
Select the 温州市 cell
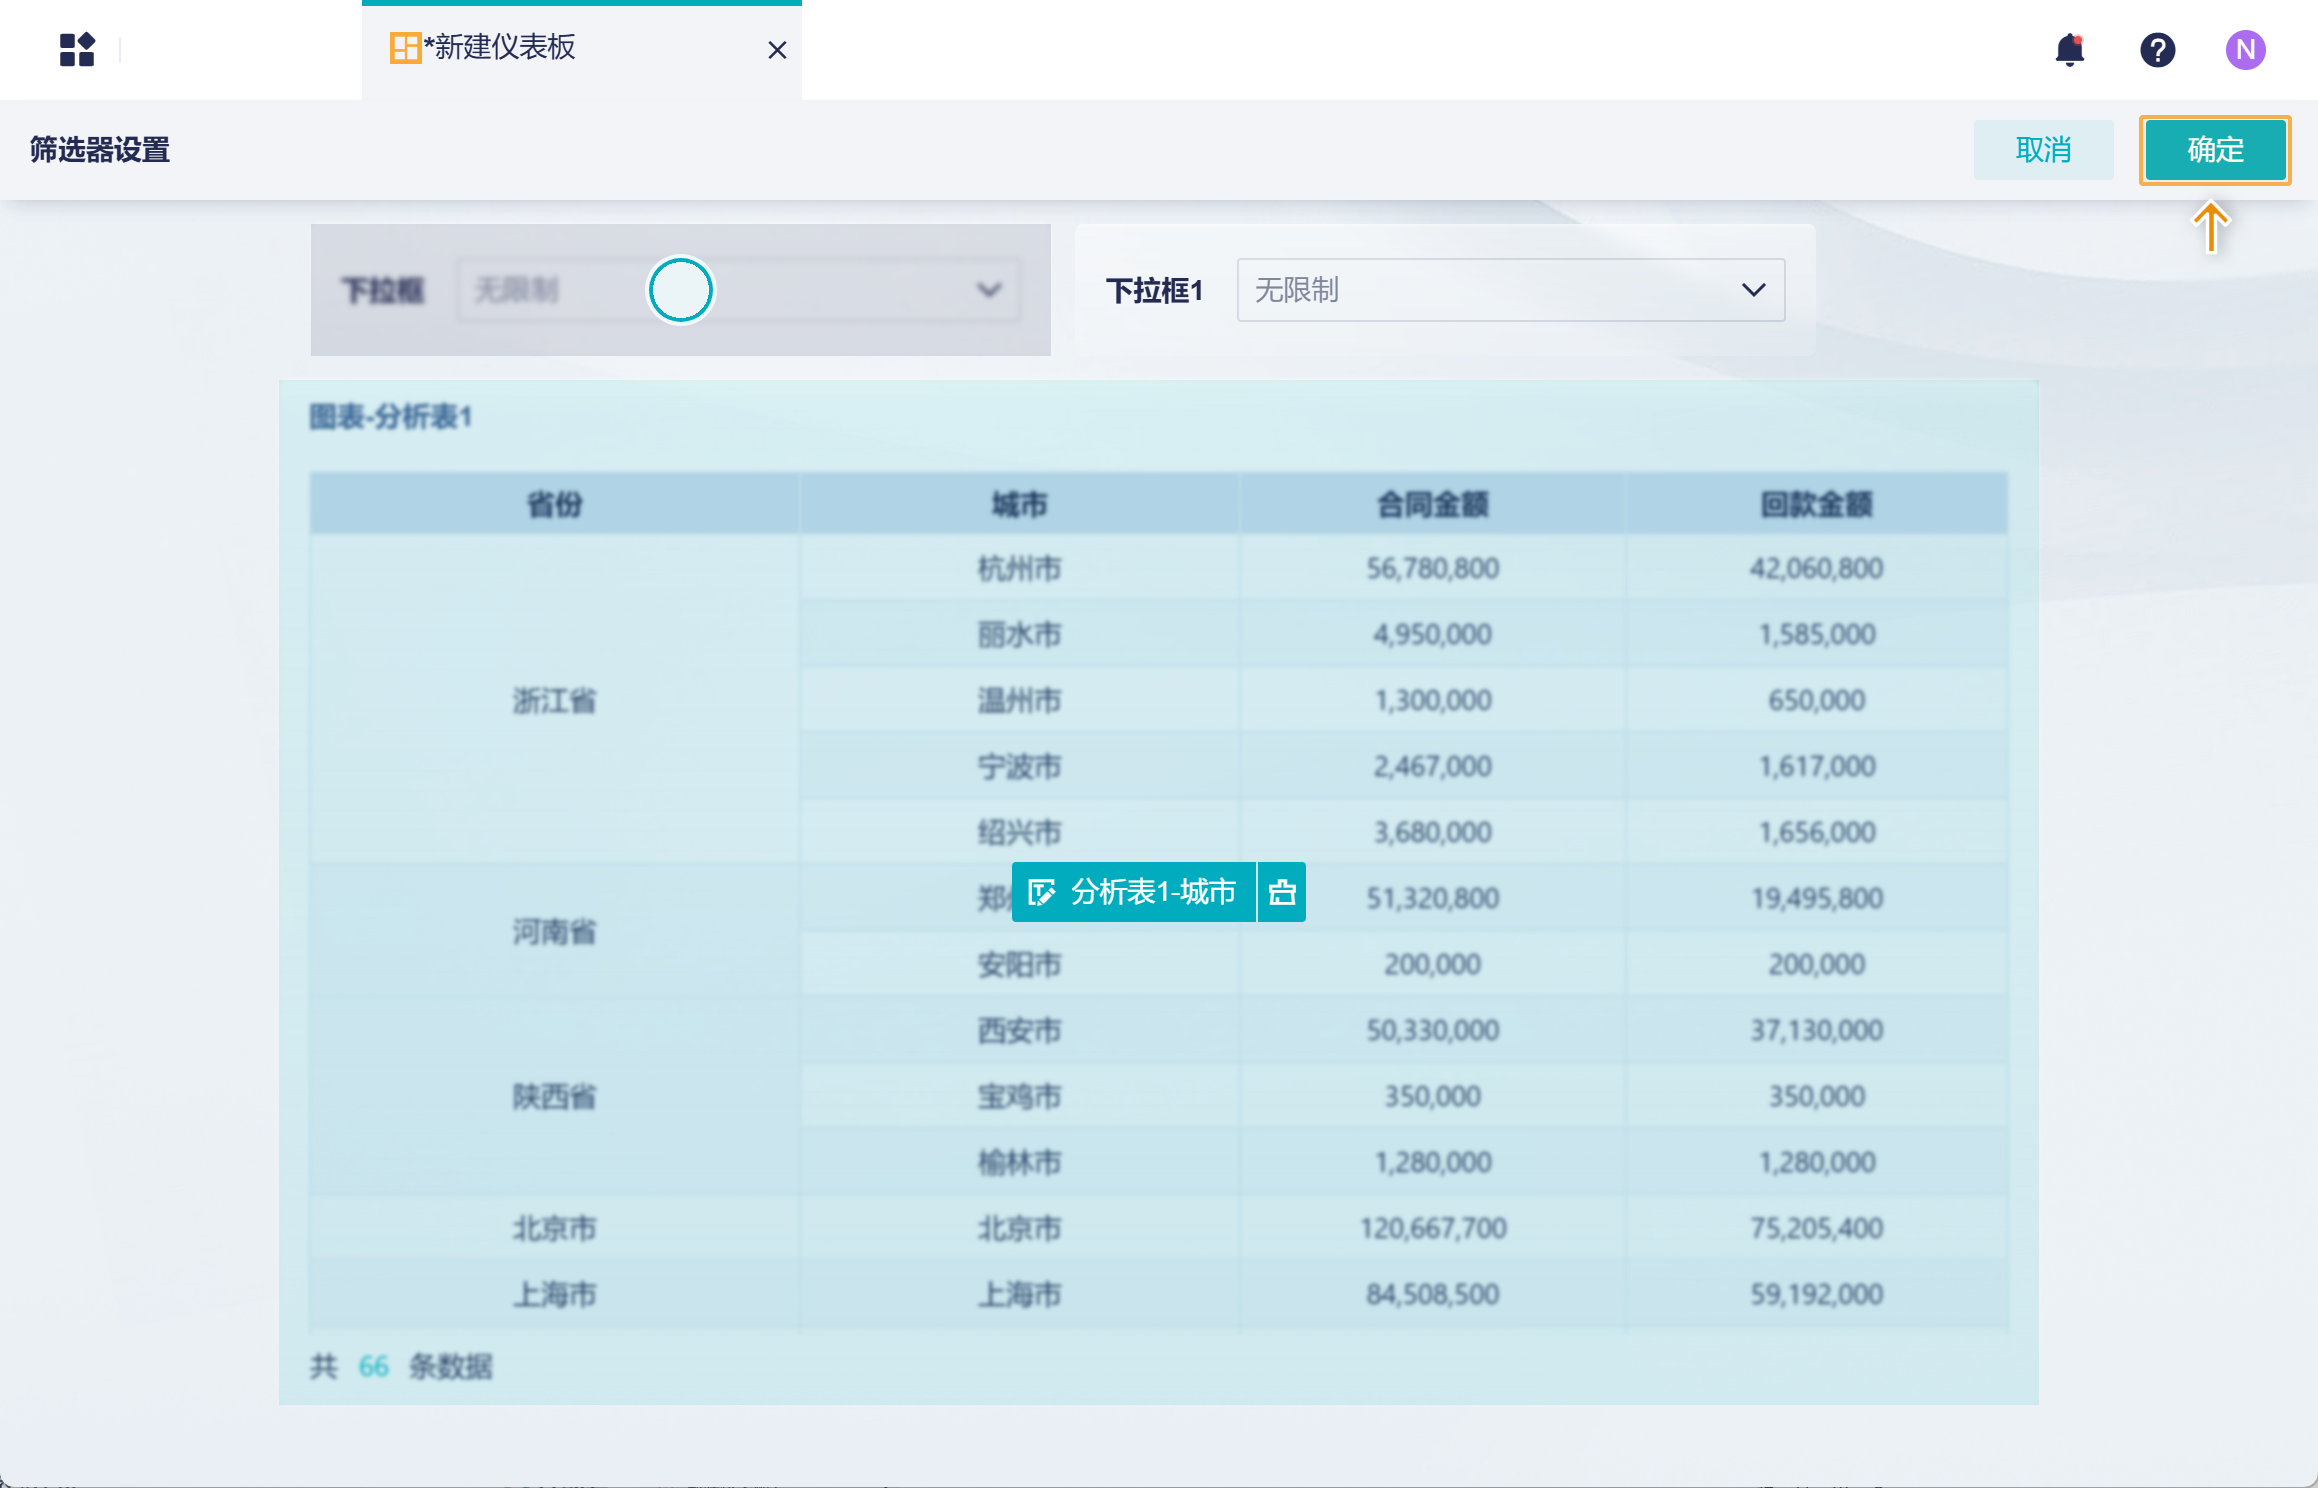[1019, 700]
